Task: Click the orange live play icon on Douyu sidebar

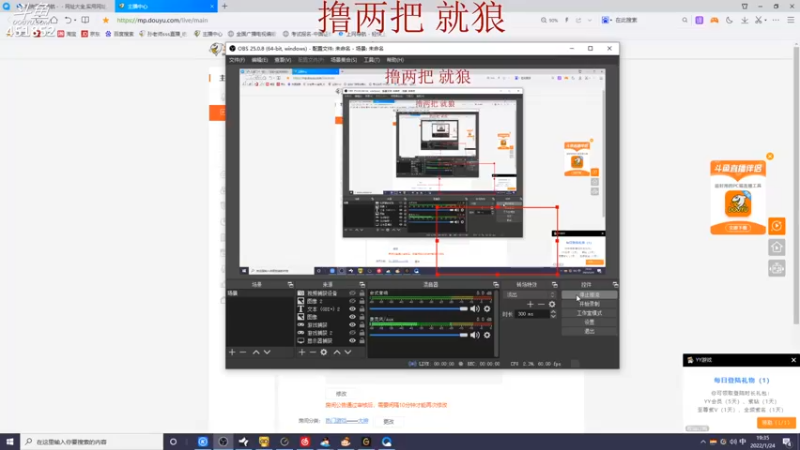Action: [x=777, y=226]
